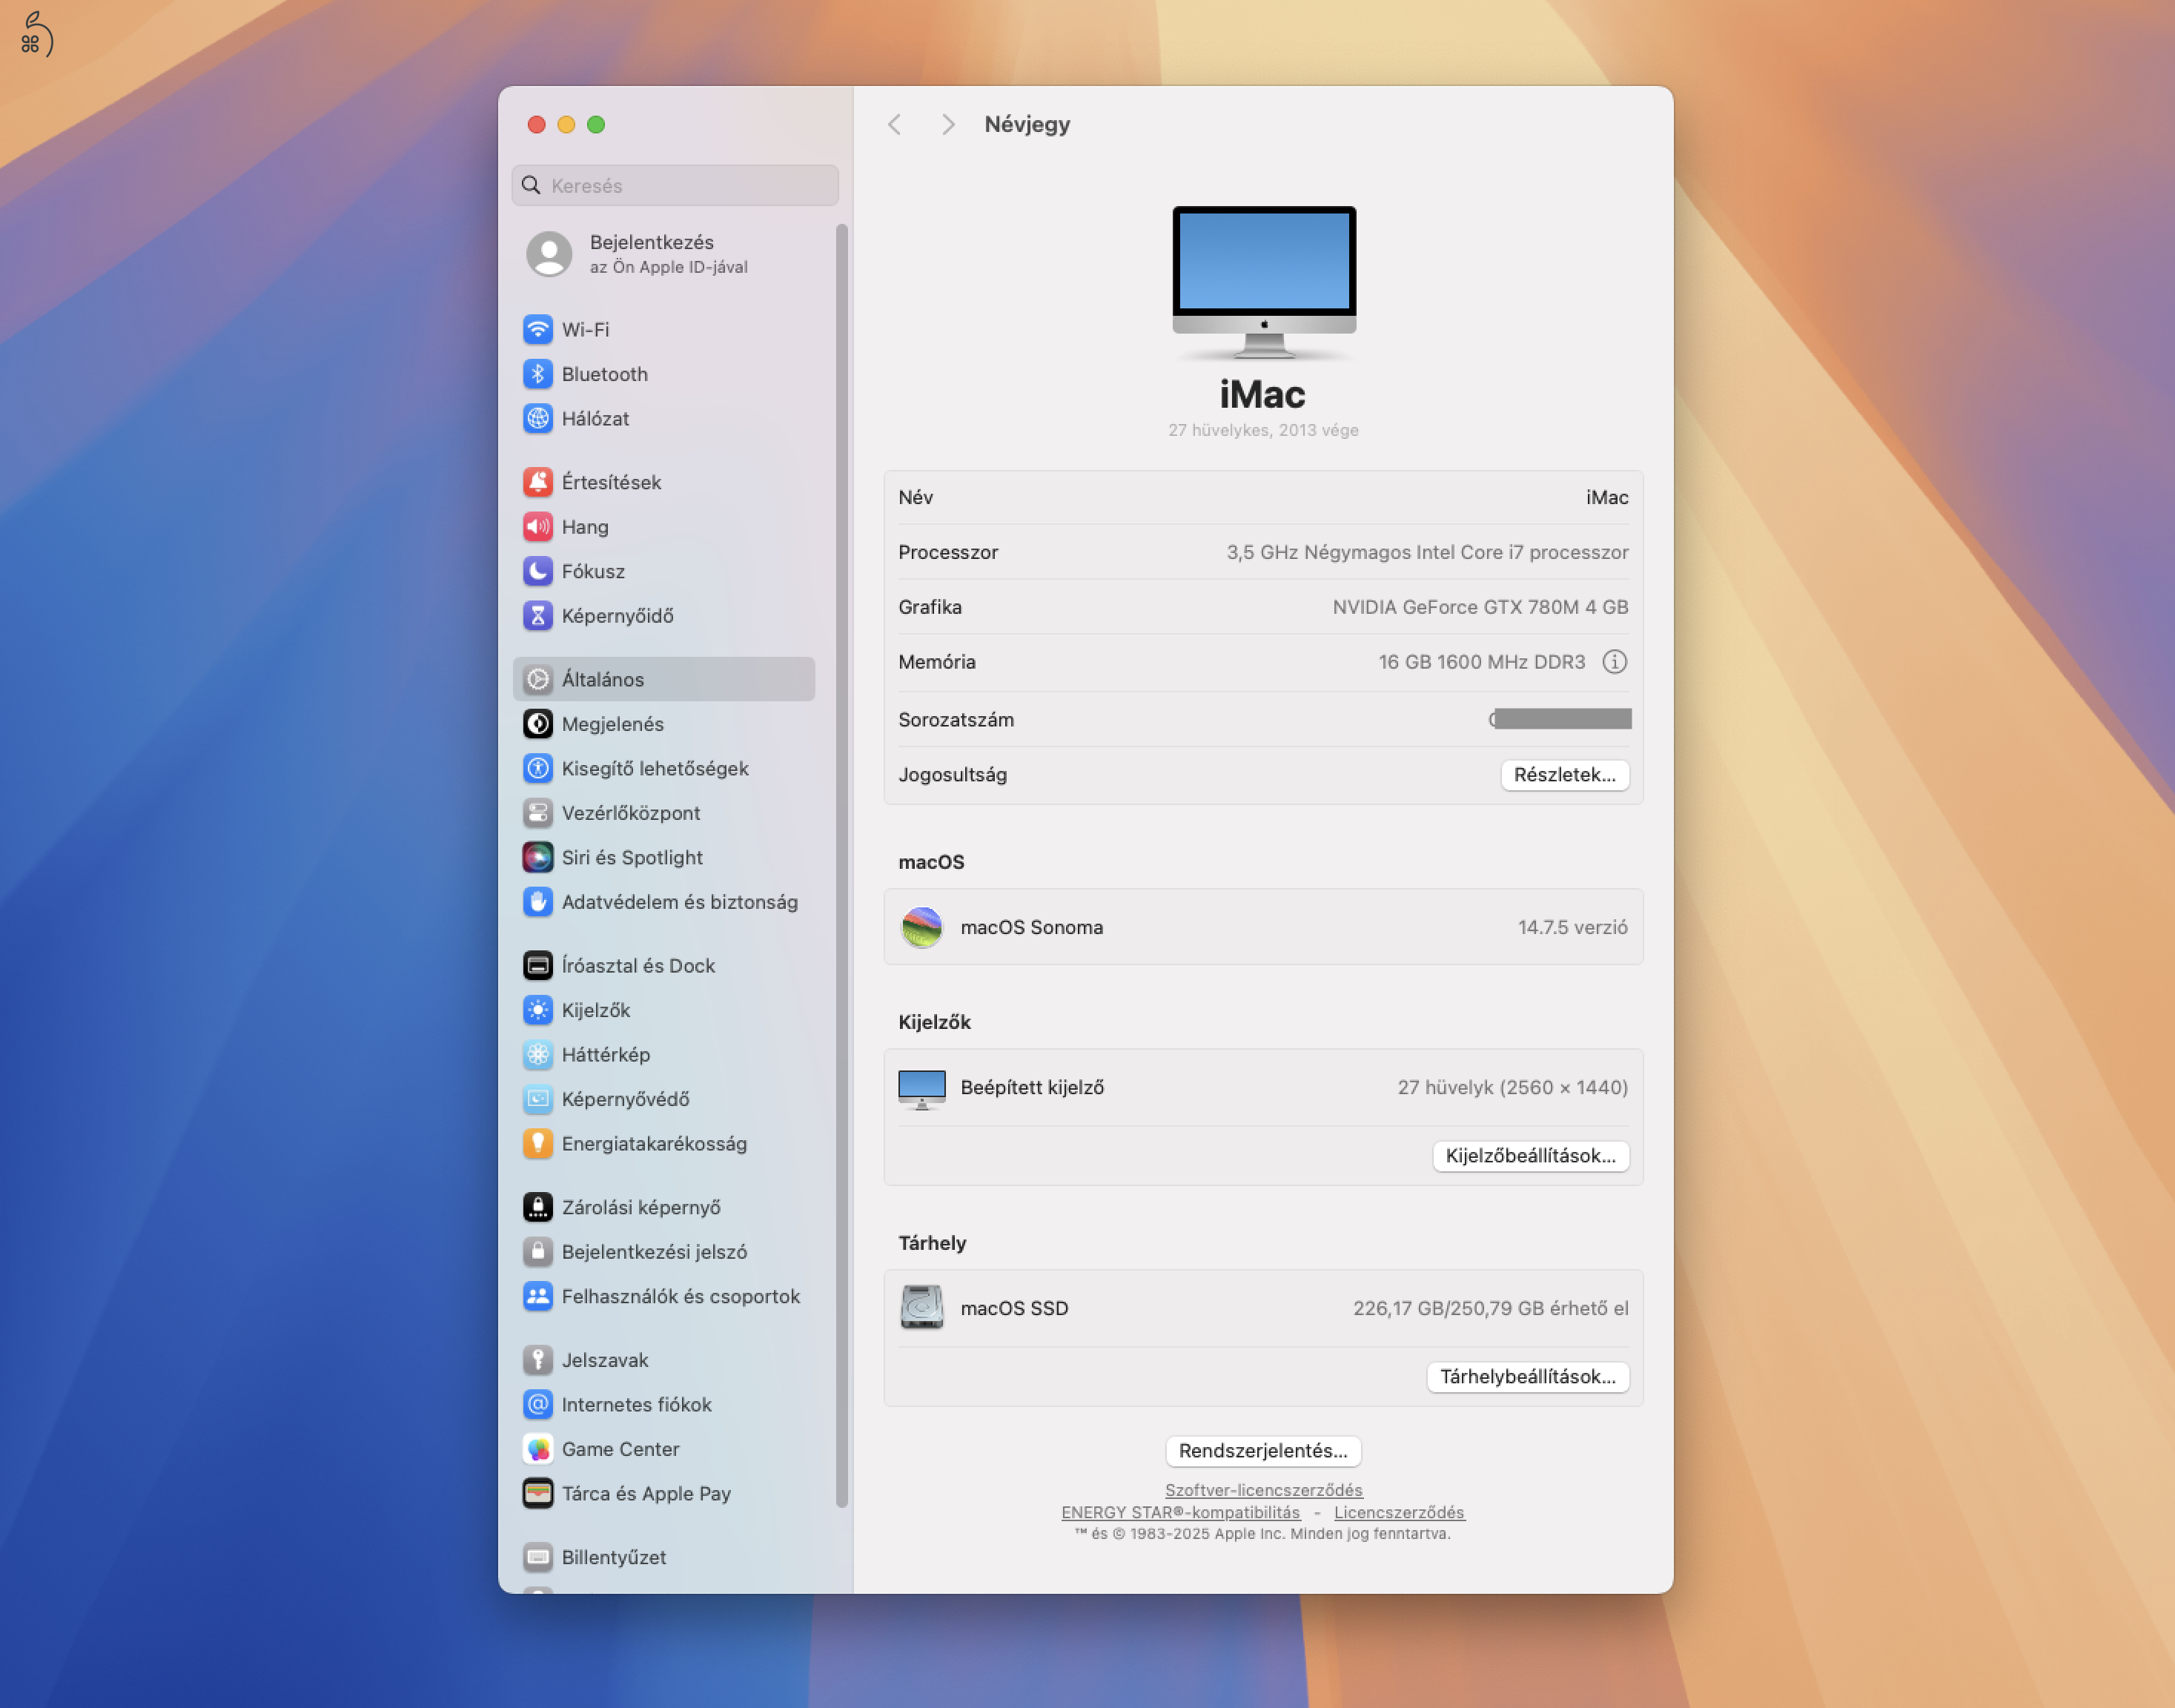Open the Wi-Fi settings section
Viewport: 2175px width, 1708px height.
[x=585, y=329]
